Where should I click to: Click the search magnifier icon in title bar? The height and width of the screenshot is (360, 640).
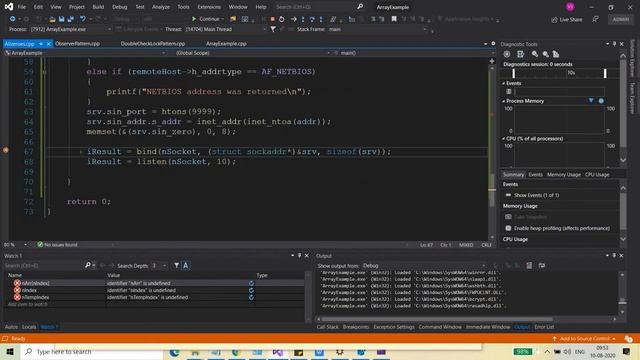pos(360,7)
